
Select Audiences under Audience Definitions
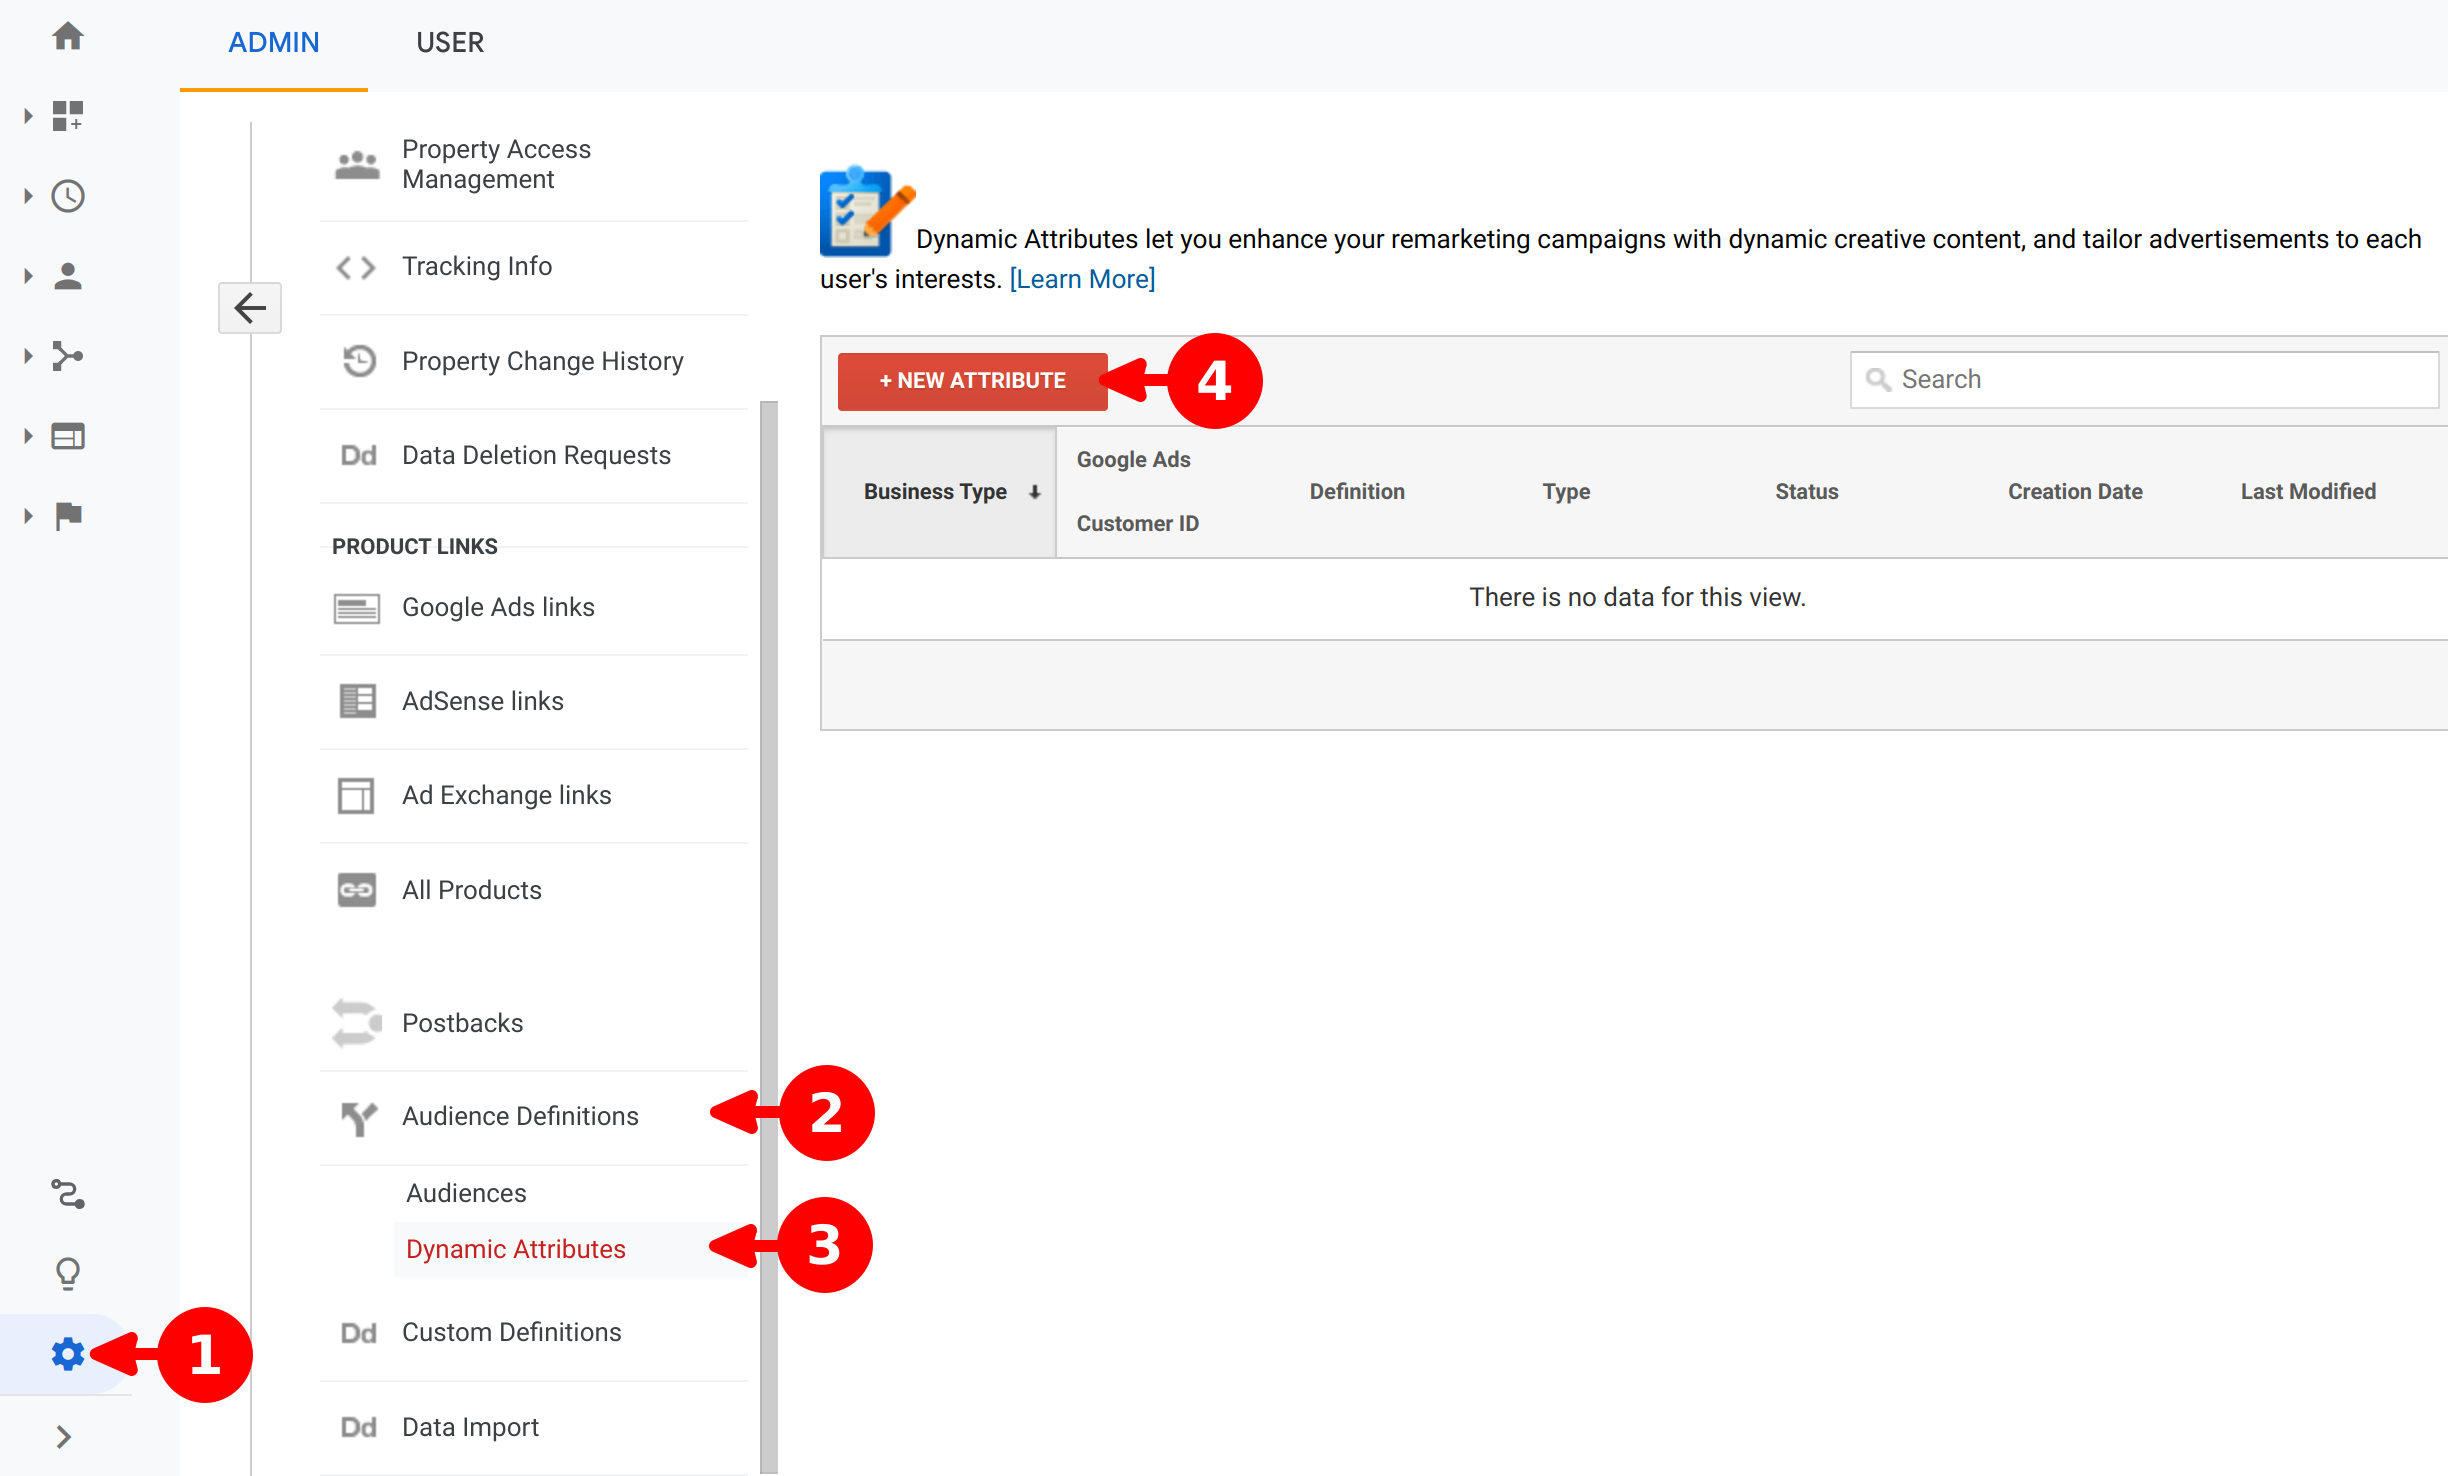pos(466,1193)
